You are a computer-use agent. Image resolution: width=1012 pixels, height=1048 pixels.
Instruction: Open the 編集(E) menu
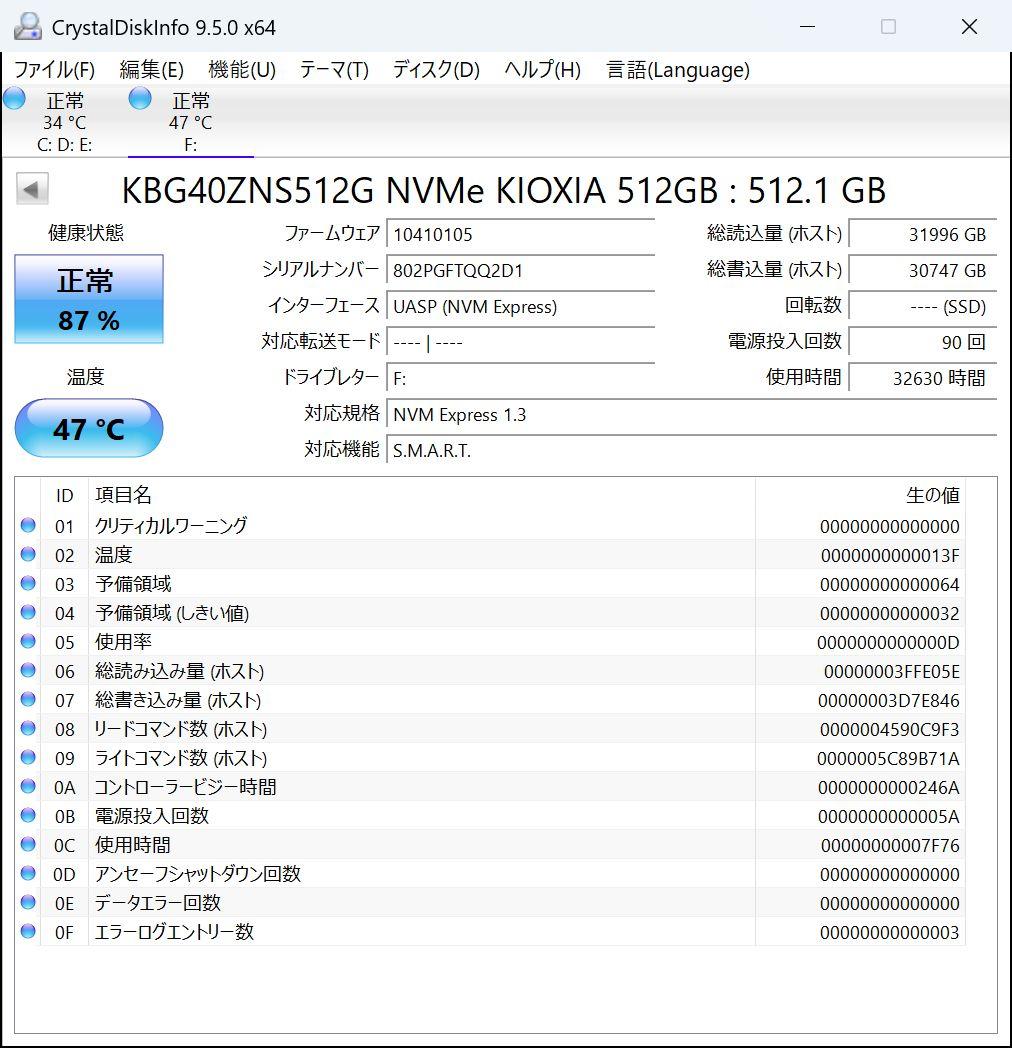point(151,70)
